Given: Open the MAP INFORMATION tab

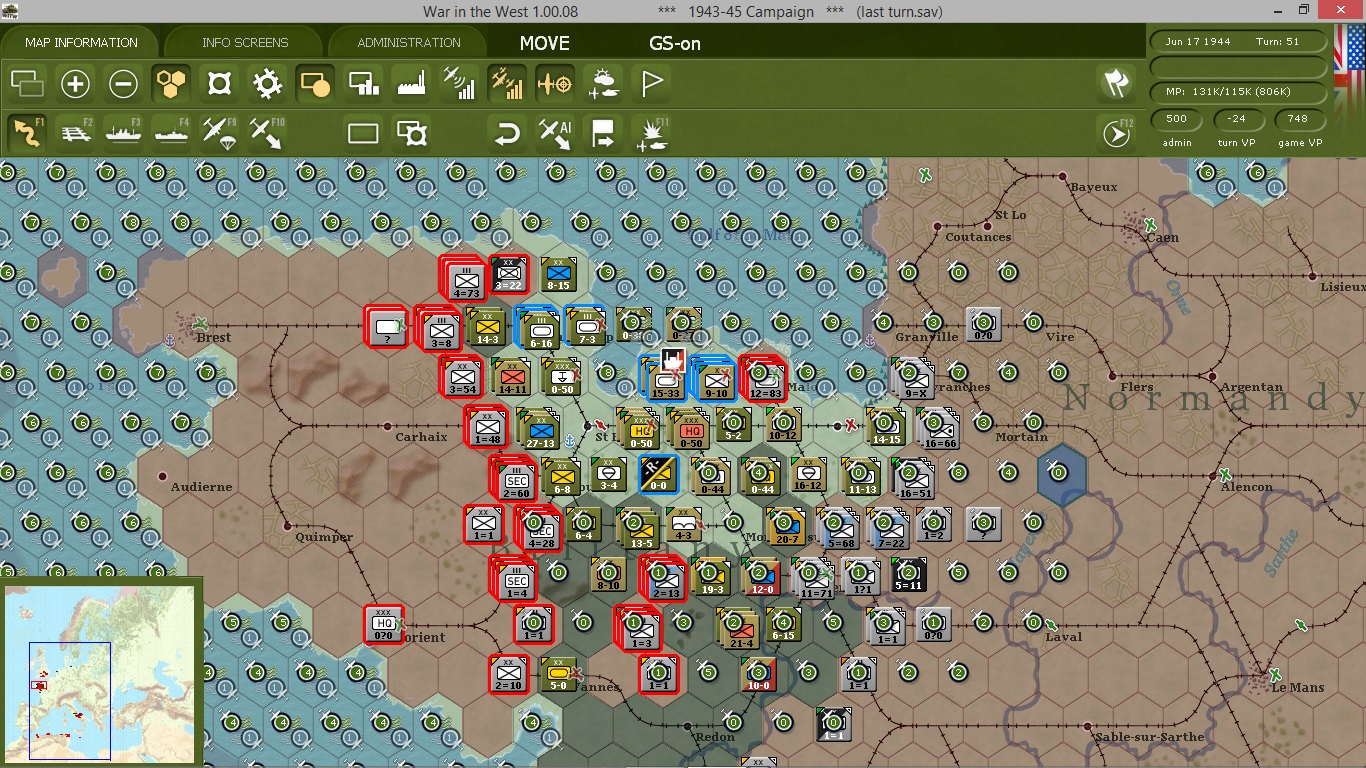Looking at the screenshot, I should click(x=81, y=43).
